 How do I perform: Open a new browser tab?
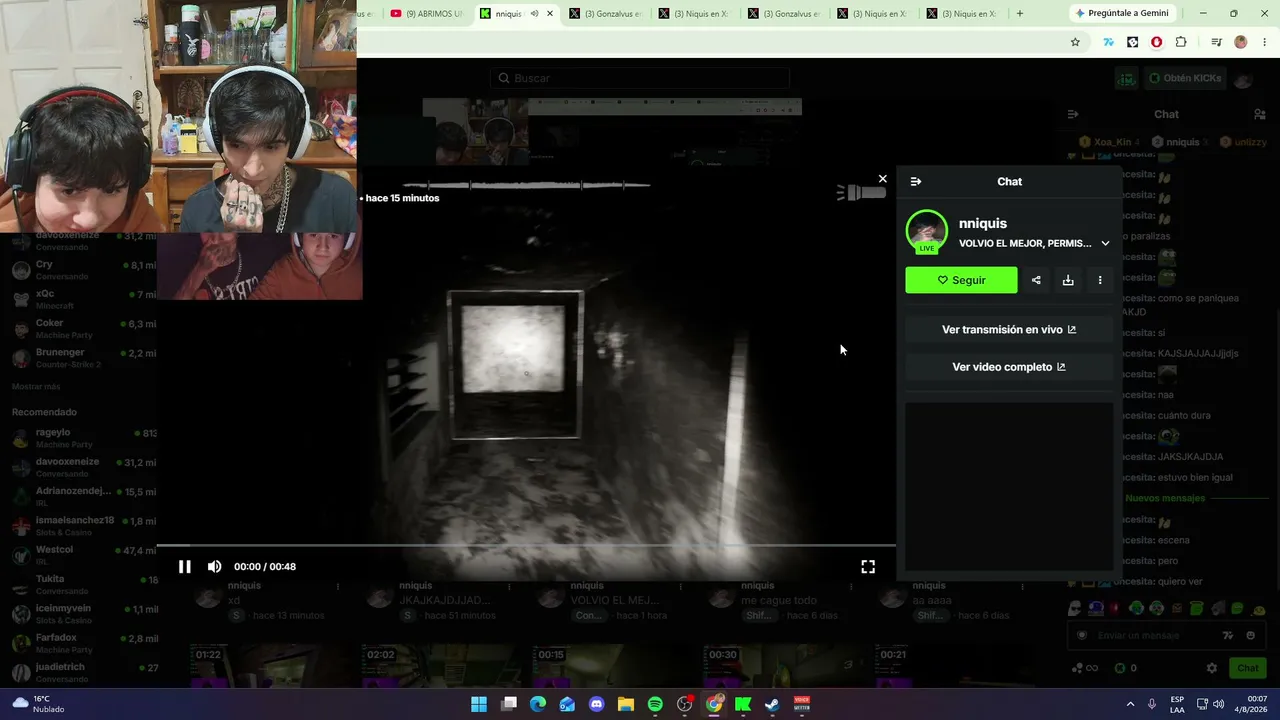[x=1020, y=14]
